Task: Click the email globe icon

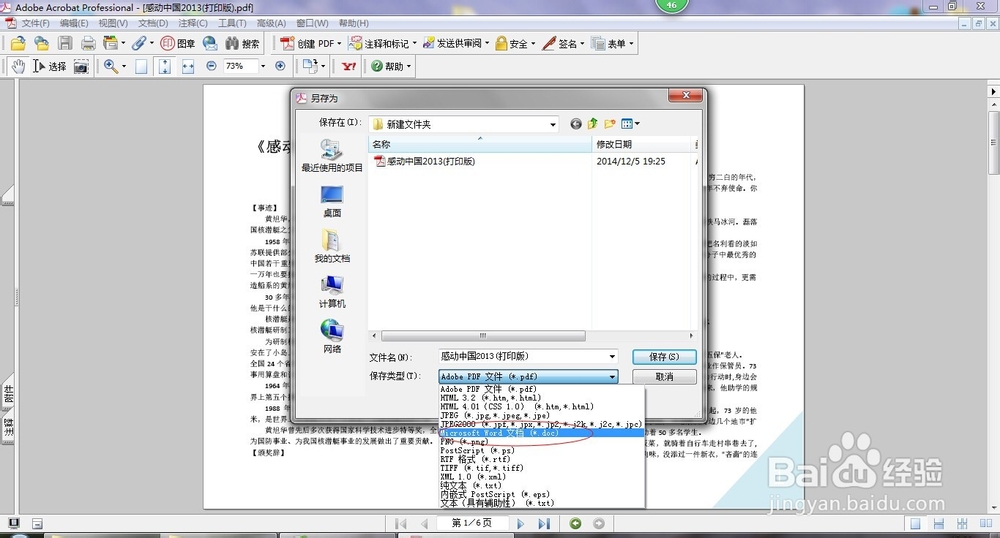Action: coord(210,43)
